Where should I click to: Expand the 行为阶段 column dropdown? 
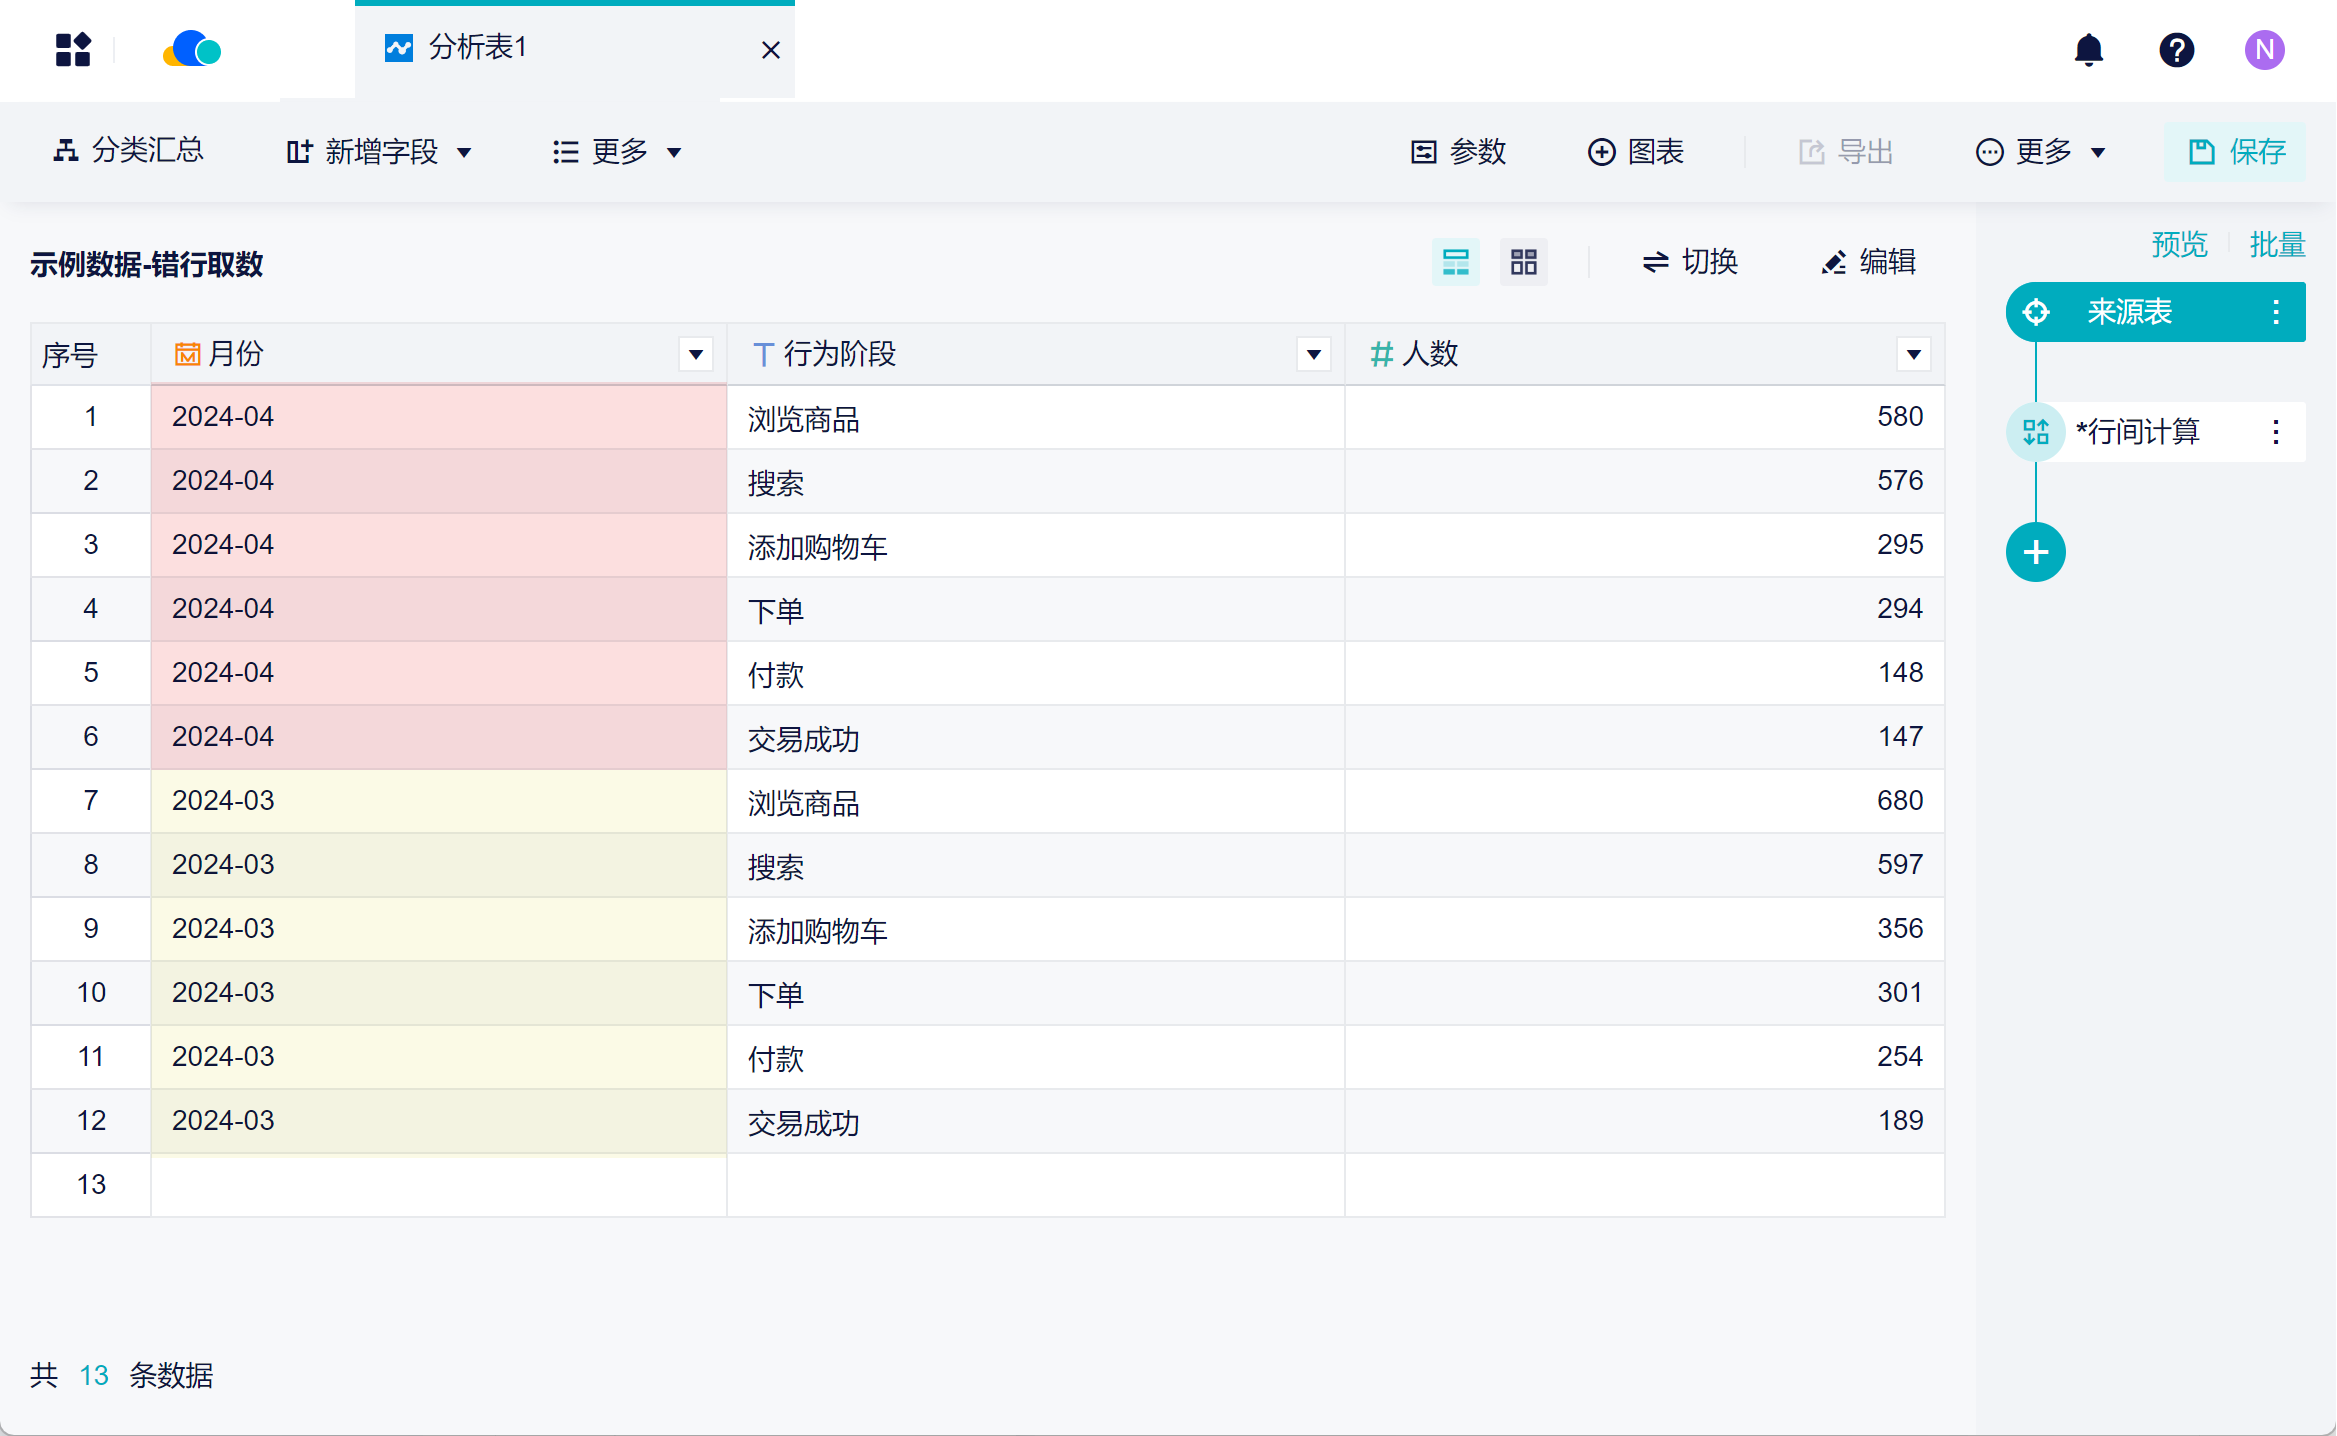[x=1313, y=354]
